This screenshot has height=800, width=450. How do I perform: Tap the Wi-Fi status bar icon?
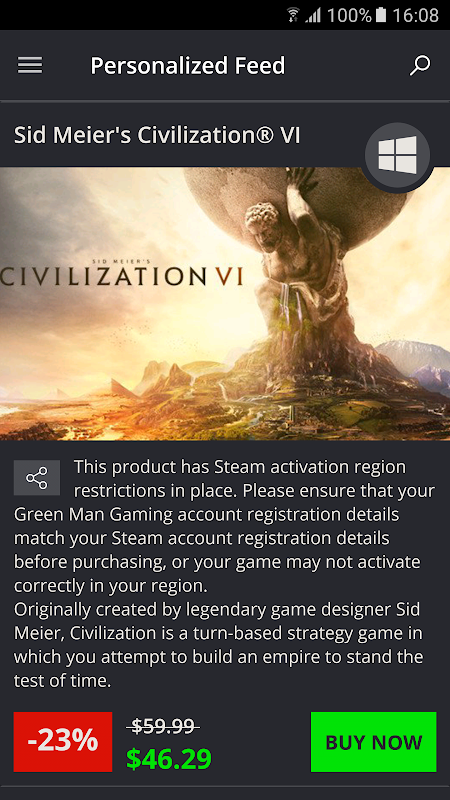click(x=293, y=15)
